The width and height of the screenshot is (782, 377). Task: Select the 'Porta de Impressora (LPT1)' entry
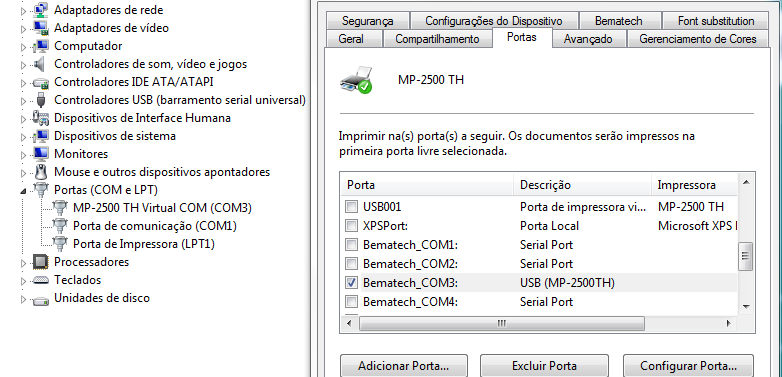(144, 244)
